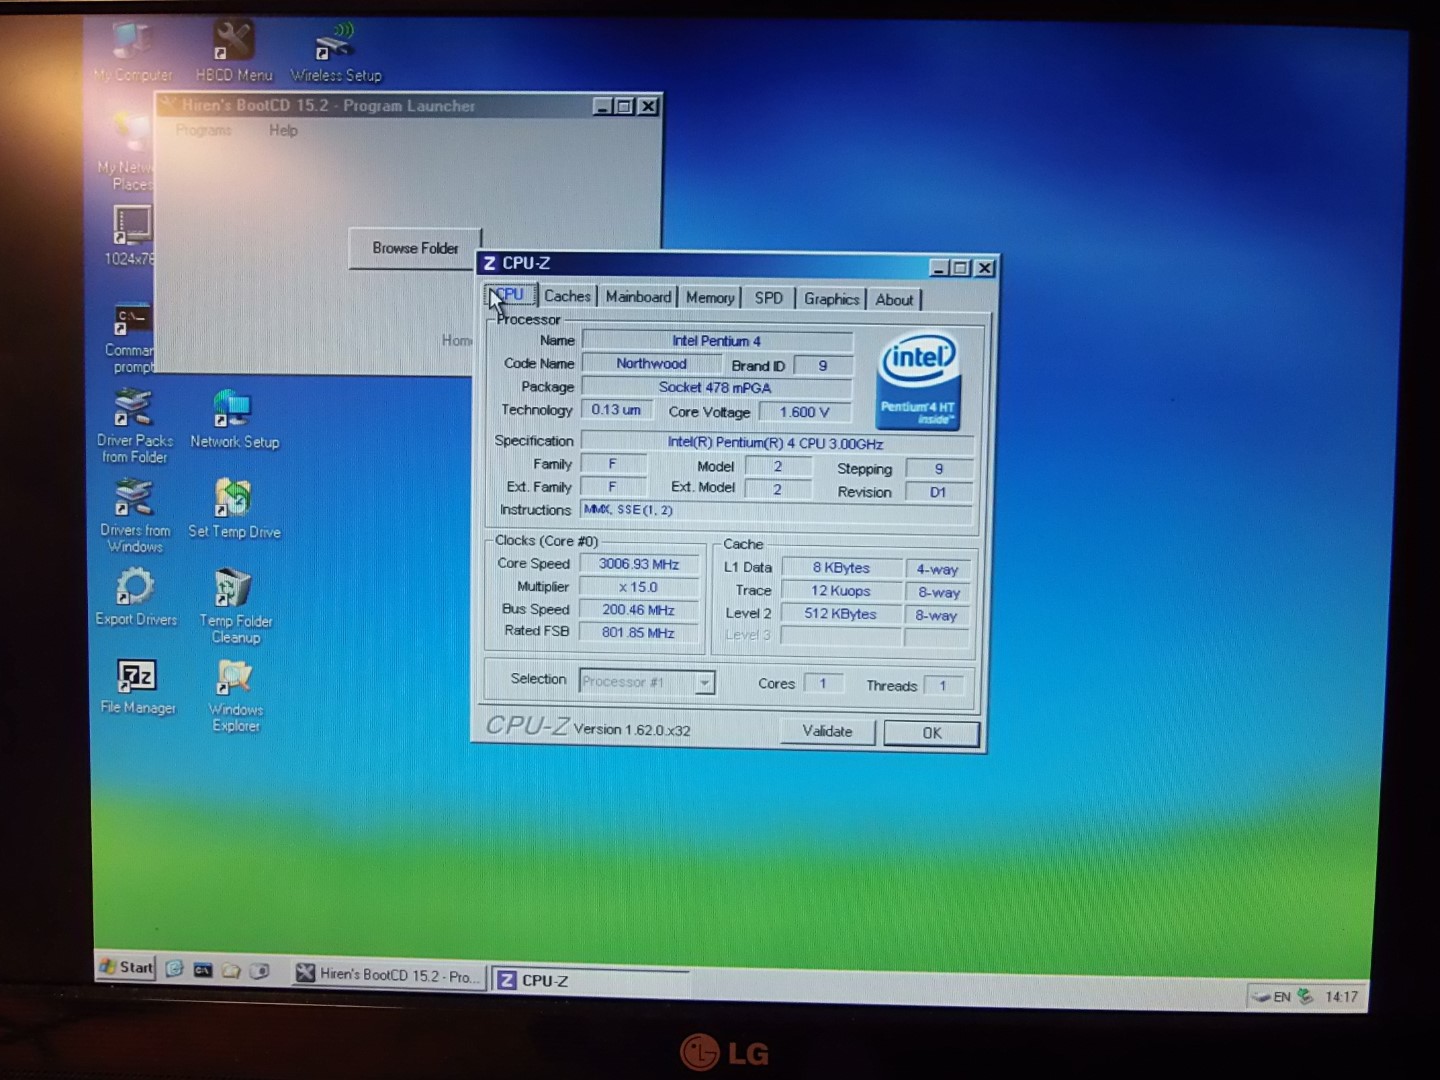Click Browse Folder in Program Launcher
This screenshot has width=1440, height=1080.
[x=415, y=248]
